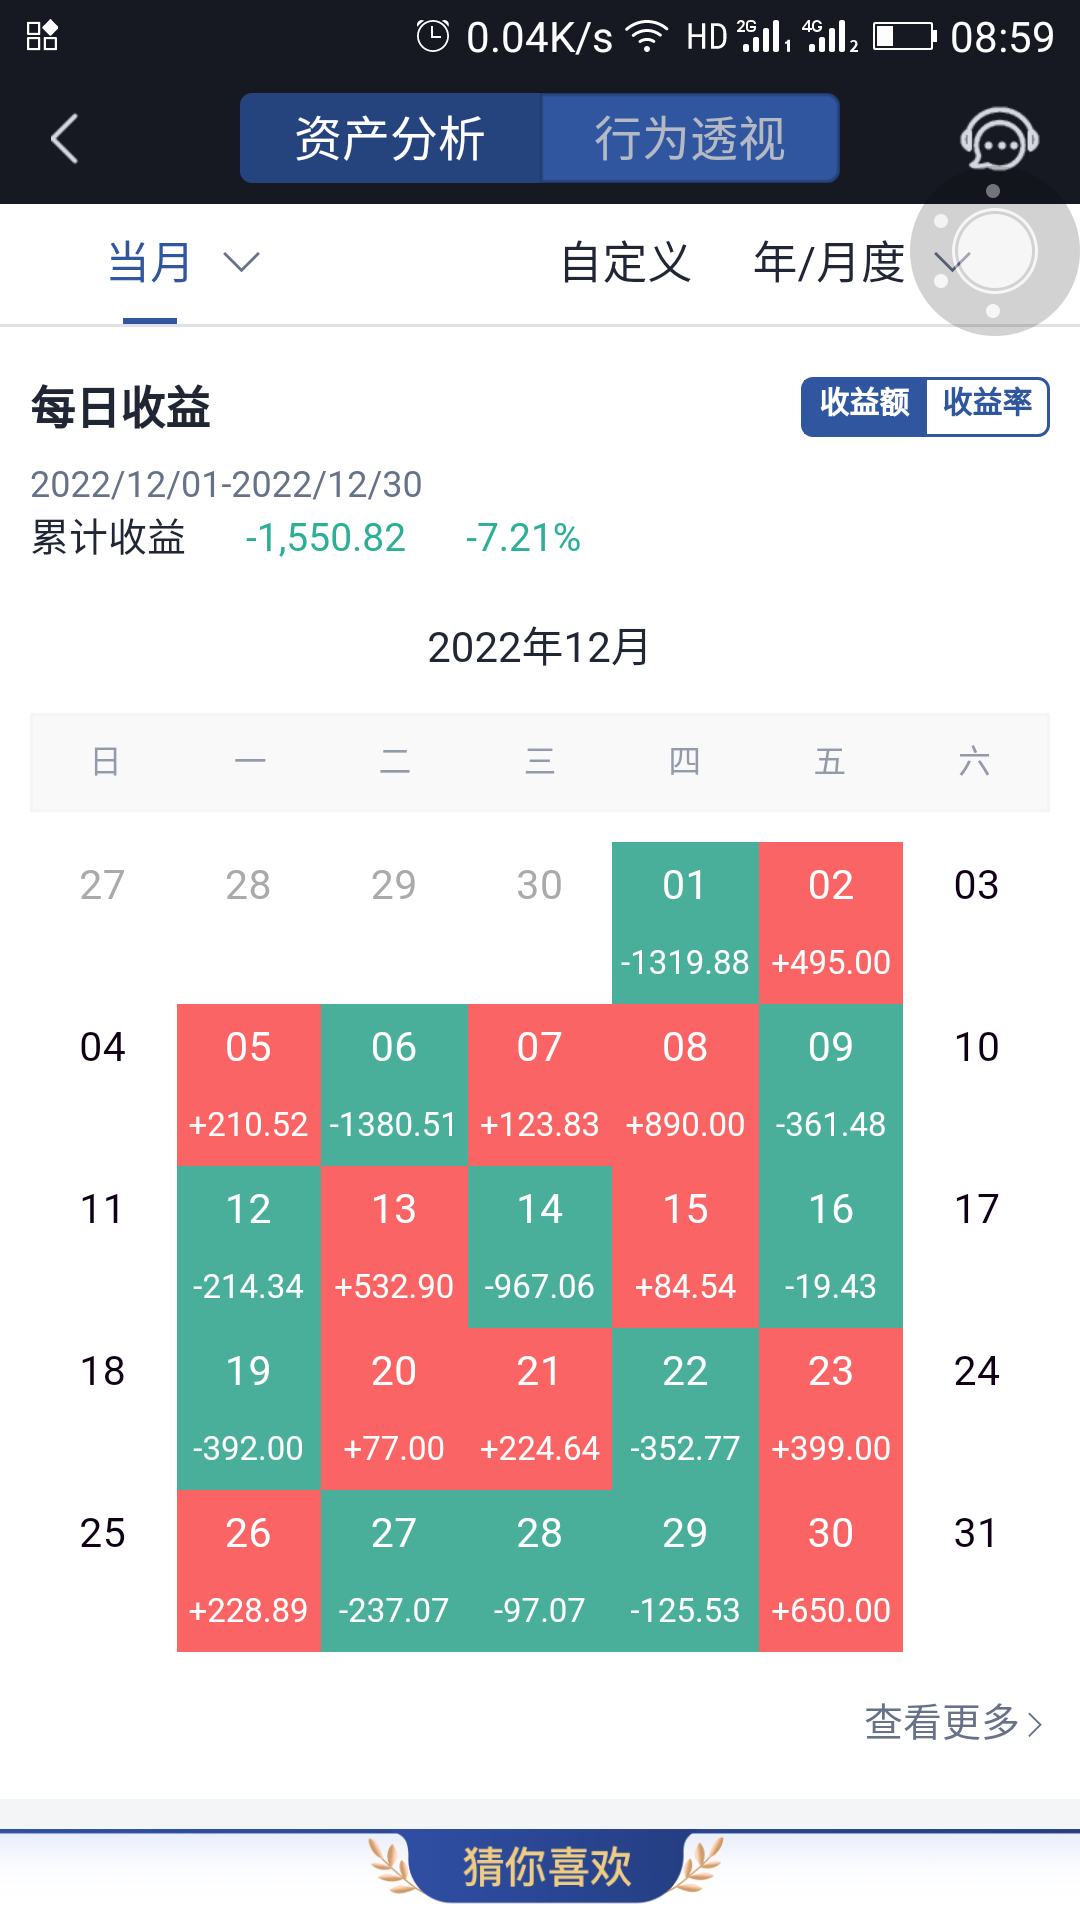Screen dimensions: 1080x1920
Task: Open the customer service headset icon
Action: (999, 139)
